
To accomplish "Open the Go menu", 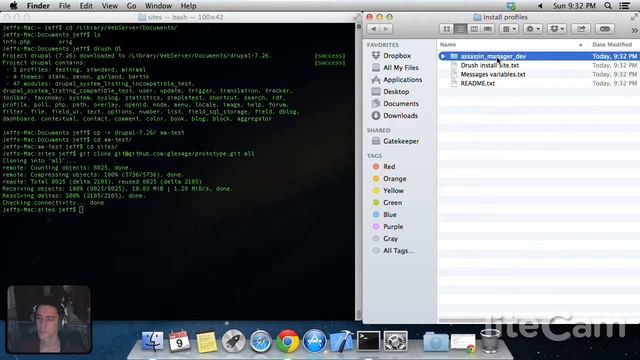I will (x=131, y=6).
